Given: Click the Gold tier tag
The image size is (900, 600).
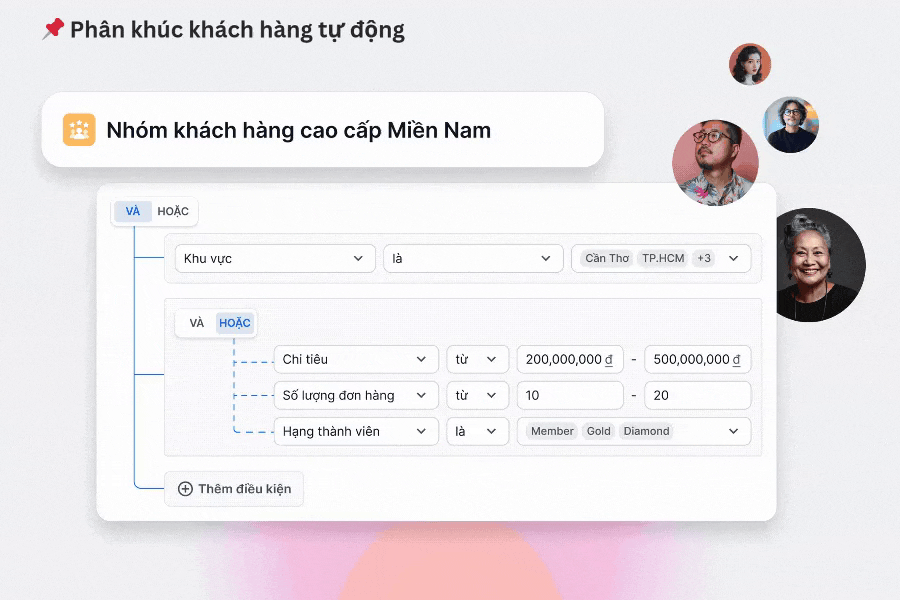Looking at the screenshot, I should 598,431.
